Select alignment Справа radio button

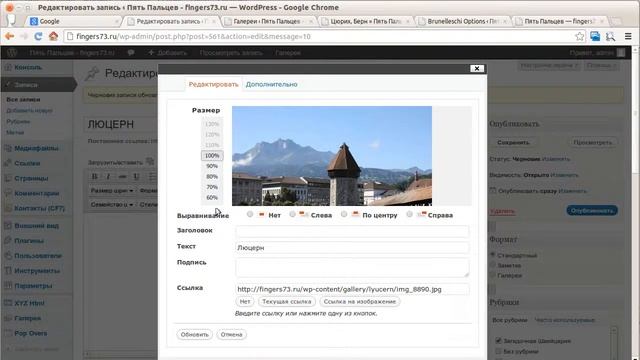pos(409,214)
